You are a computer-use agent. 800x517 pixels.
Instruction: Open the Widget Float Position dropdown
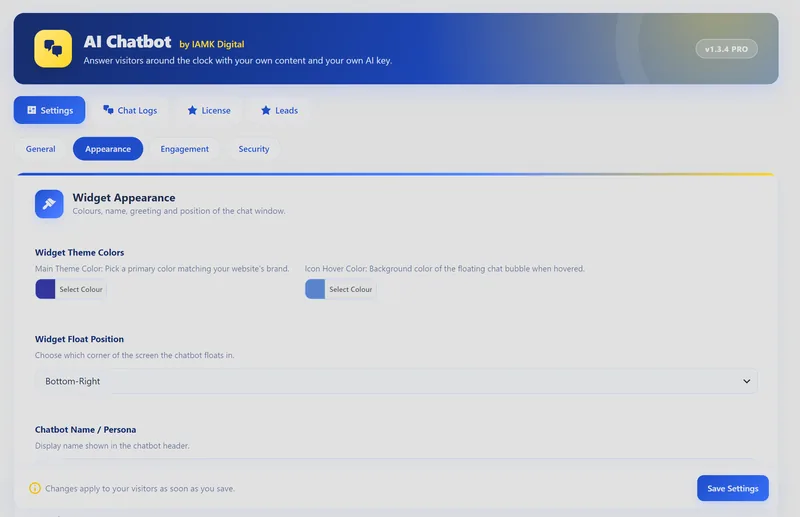[x=396, y=381]
